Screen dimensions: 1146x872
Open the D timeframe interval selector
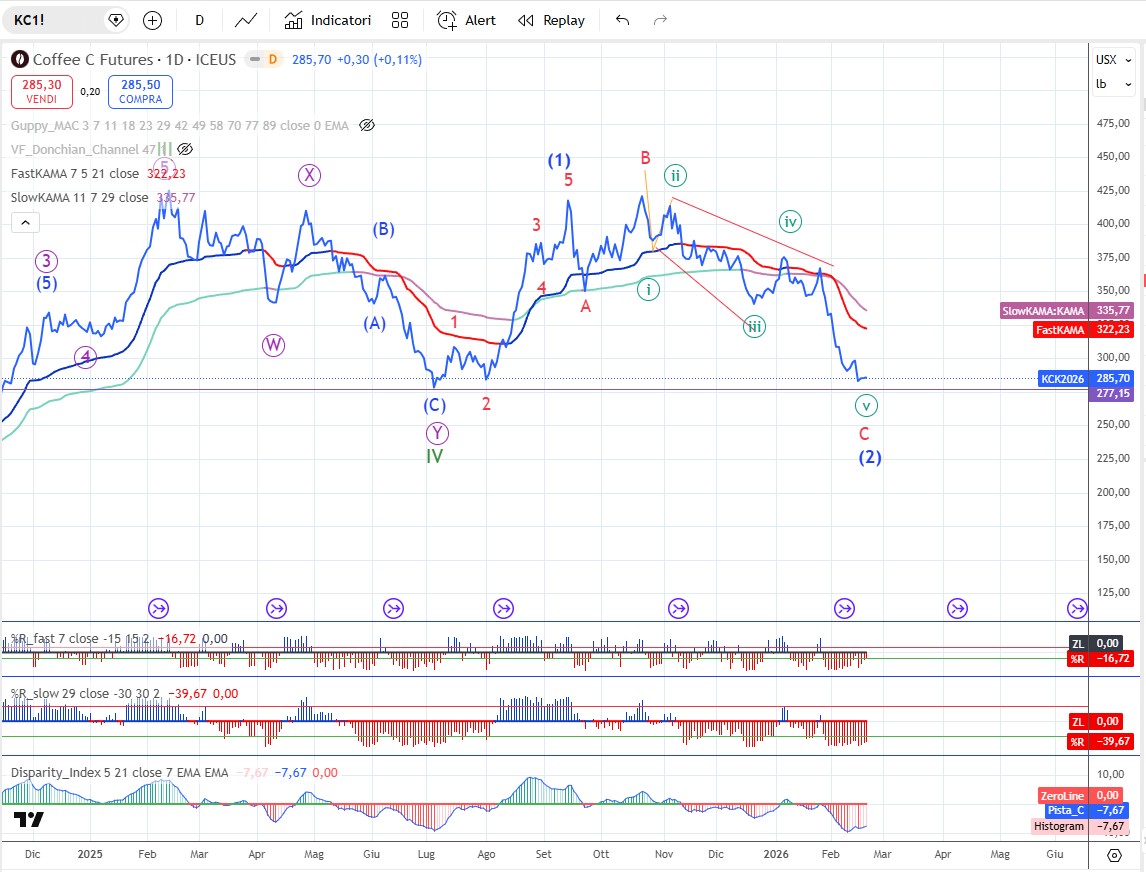200,20
